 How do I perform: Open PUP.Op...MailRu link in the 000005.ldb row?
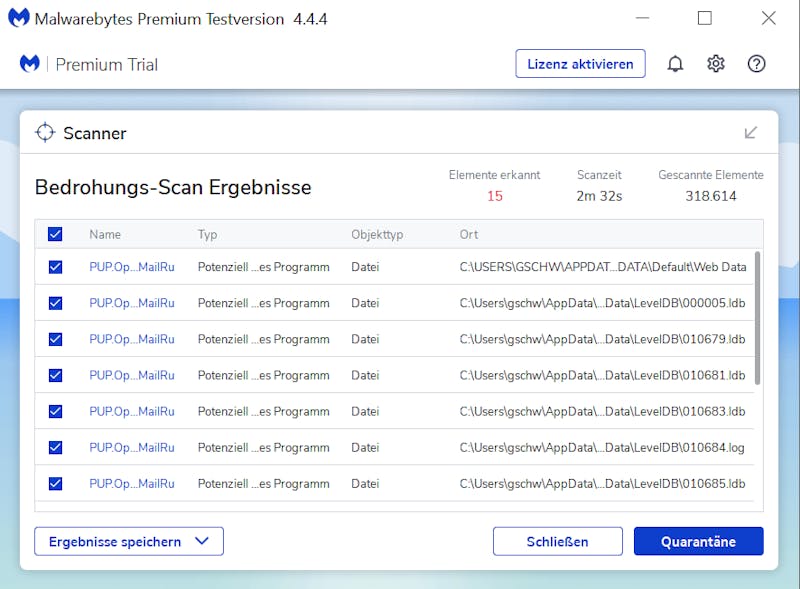click(132, 303)
